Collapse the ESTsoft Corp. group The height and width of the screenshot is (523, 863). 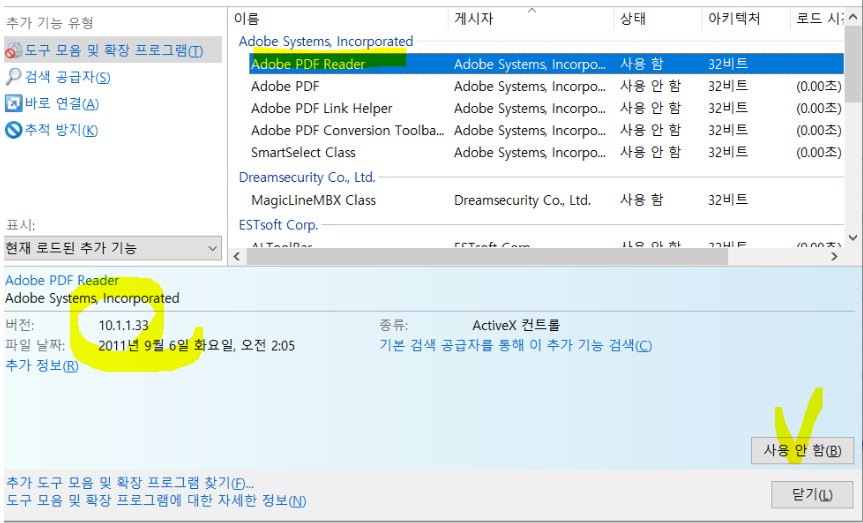click(x=278, y=225)
